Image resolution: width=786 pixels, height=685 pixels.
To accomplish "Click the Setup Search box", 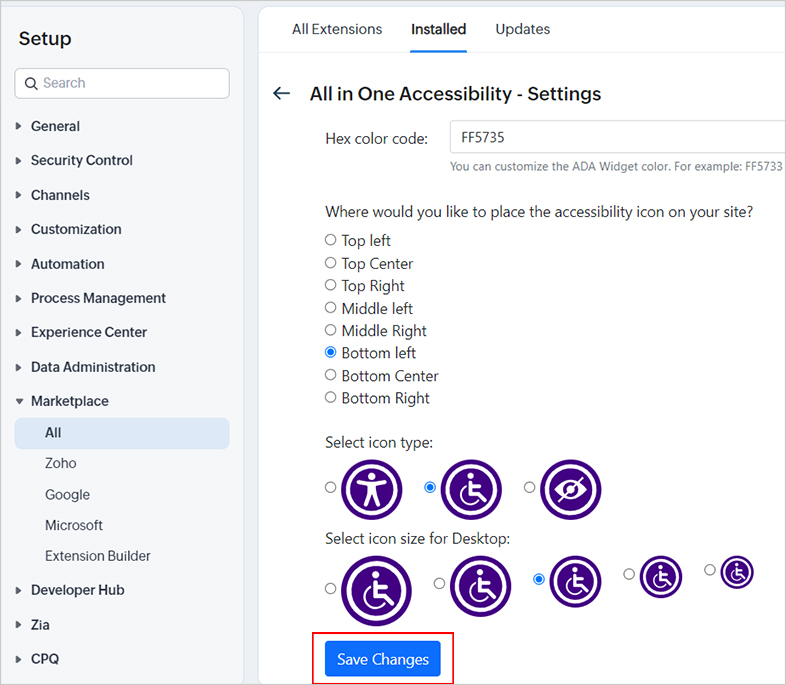I will (122, 83).
